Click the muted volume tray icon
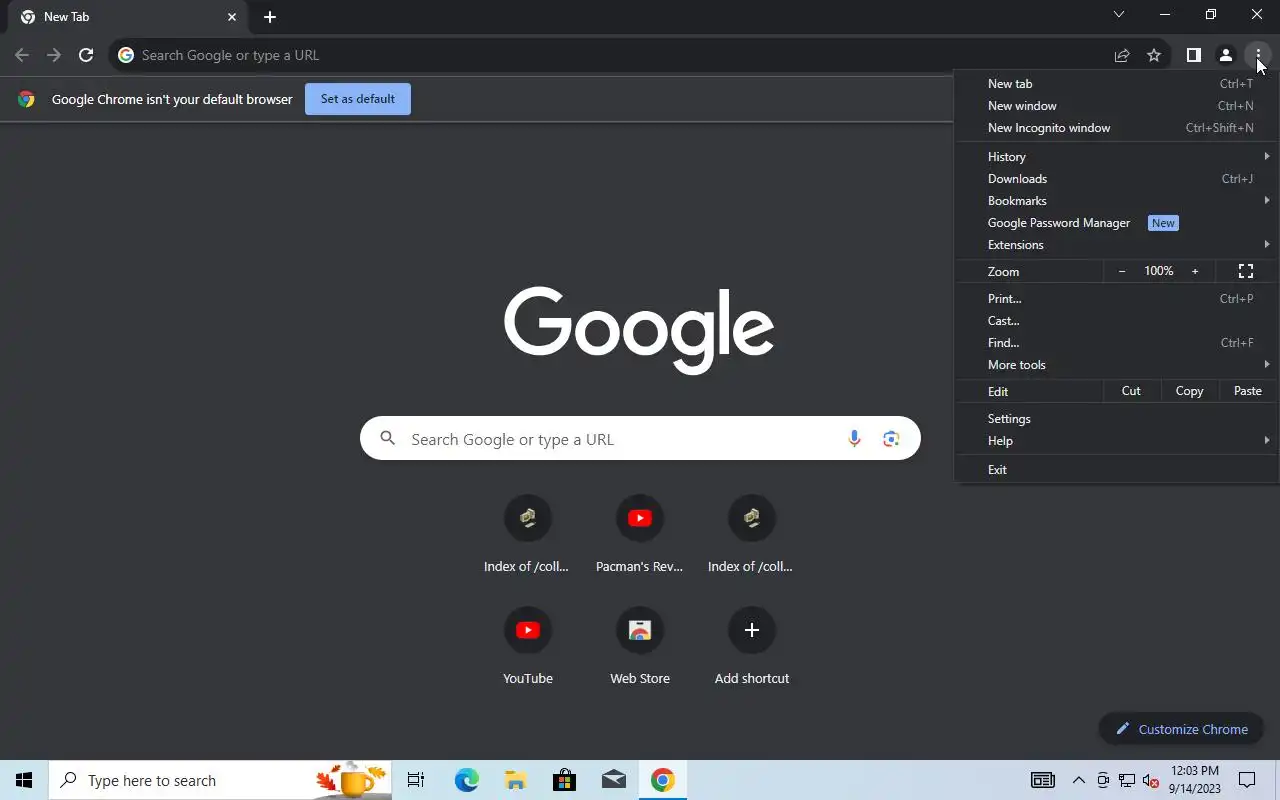The image size is (1280, 800). (x=1151, y=780)
